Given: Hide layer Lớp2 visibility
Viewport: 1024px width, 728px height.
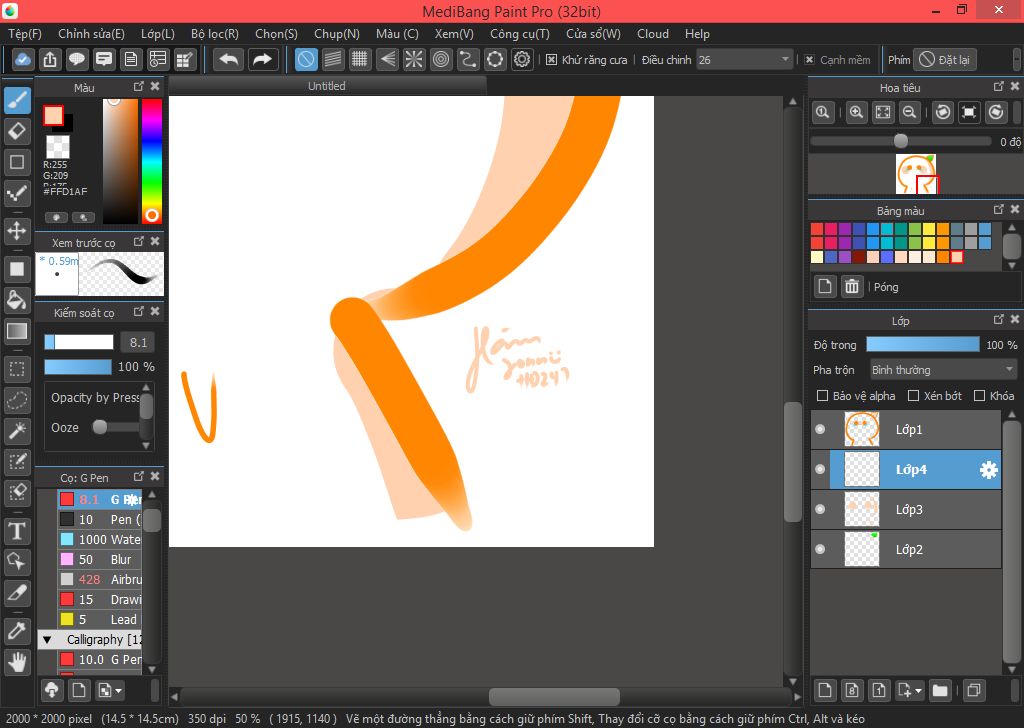Looking at the screenshot, I should tap(820, 550).
